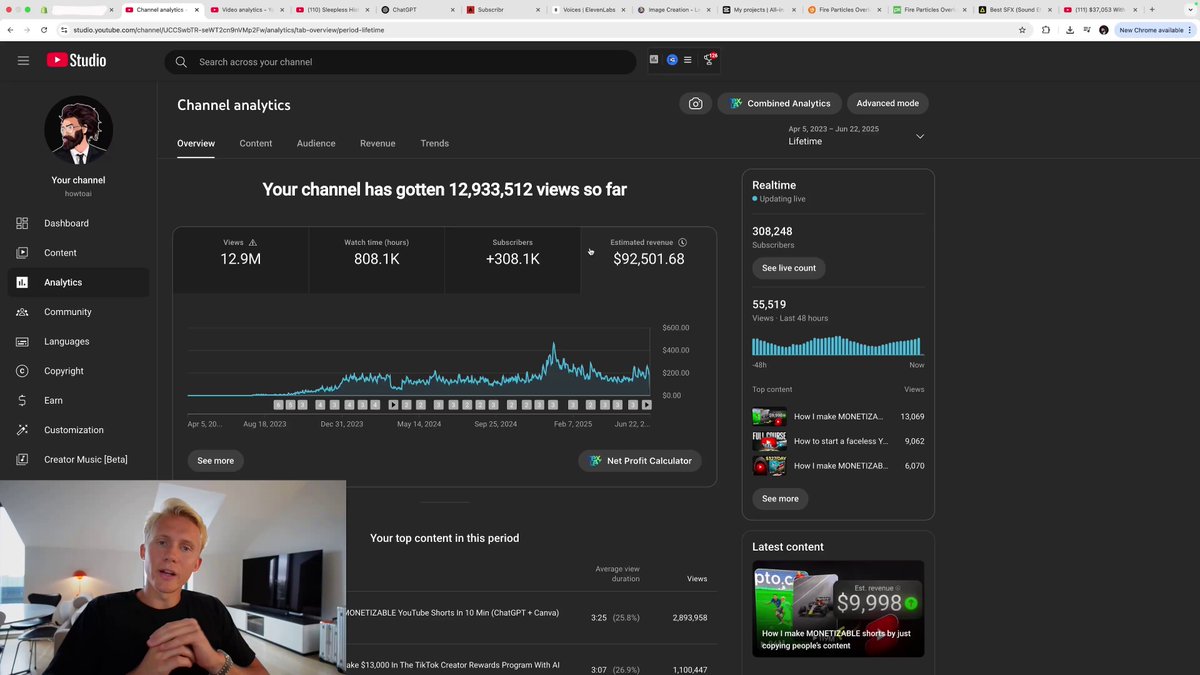
Task: Switch to the Voices | ElevenLabs browser tab
Action: point(588,9)
